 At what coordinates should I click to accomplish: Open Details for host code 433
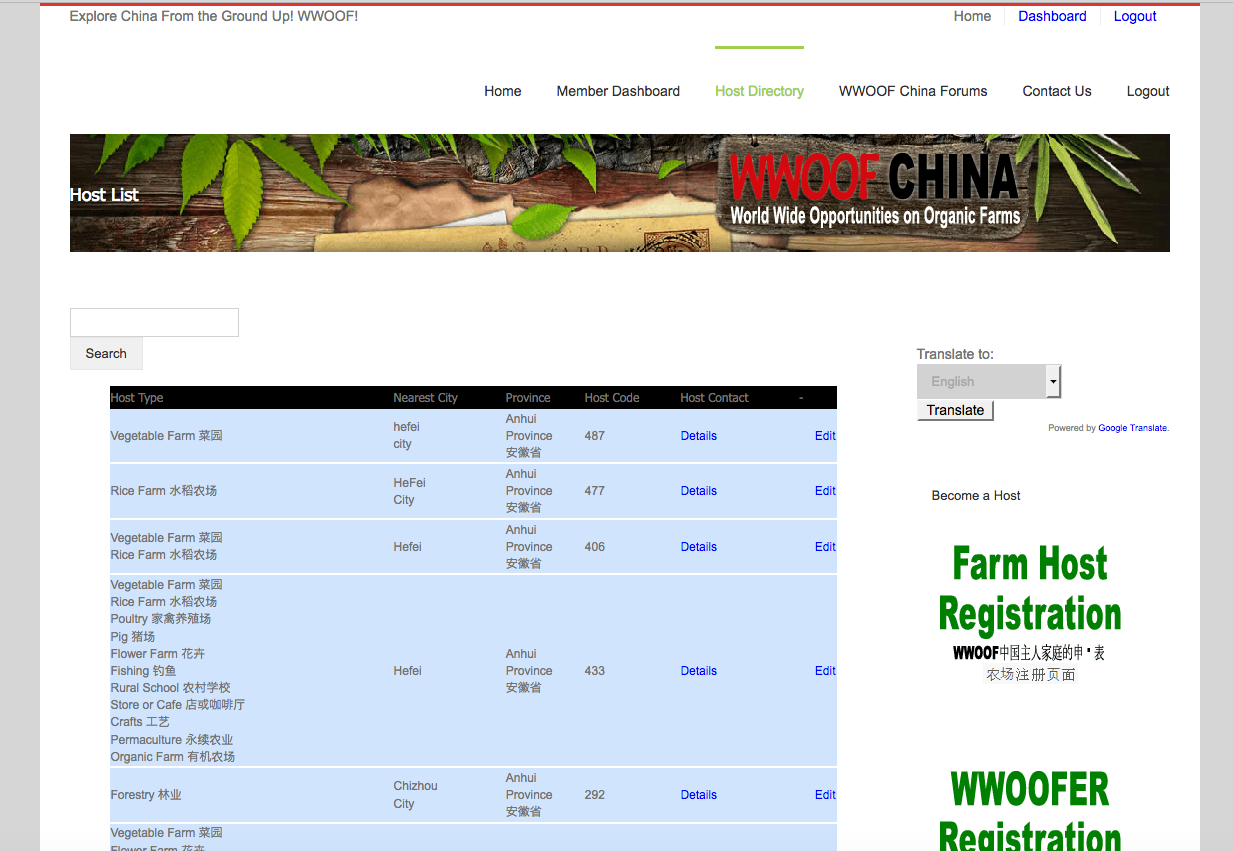tap(699, 671)
